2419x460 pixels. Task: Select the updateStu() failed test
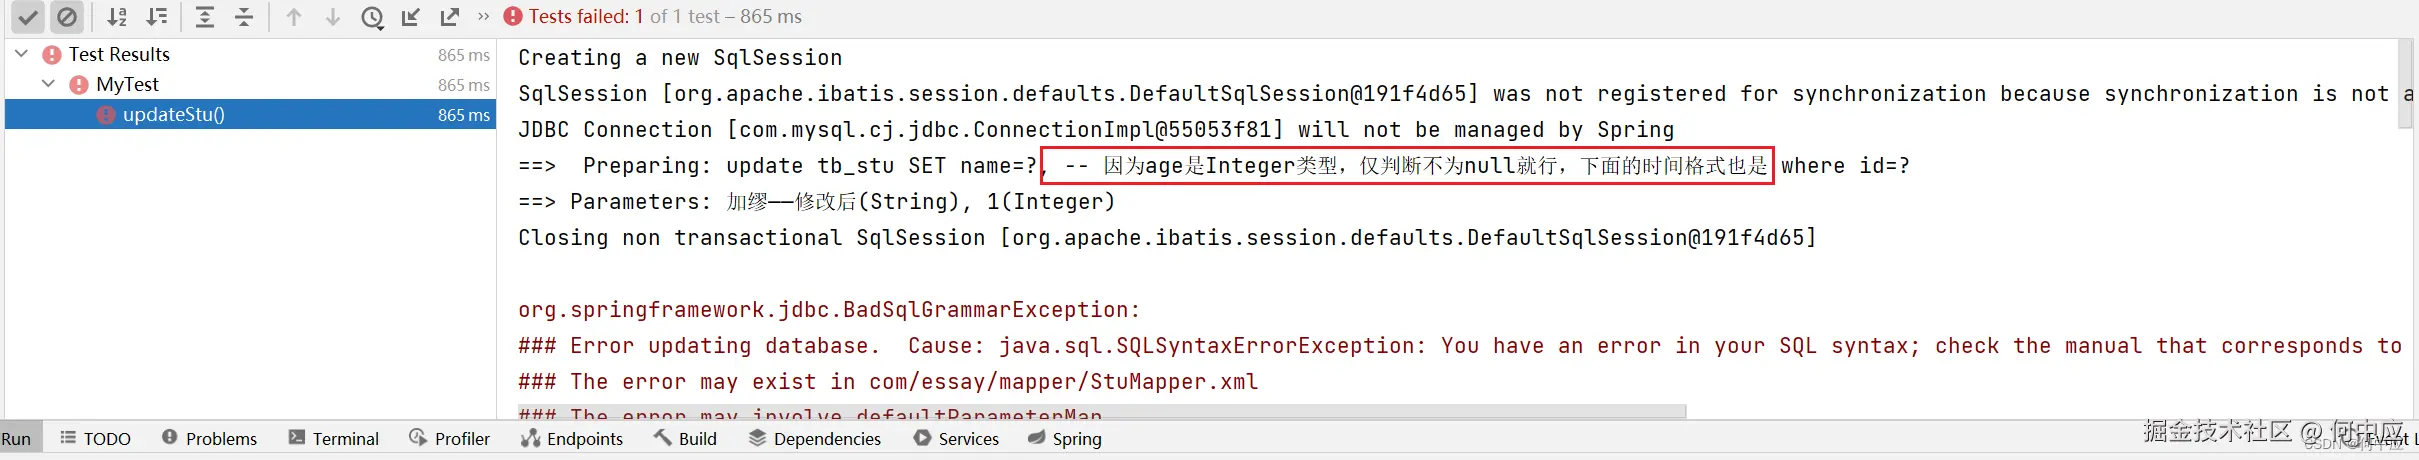[x=173, y=115]
